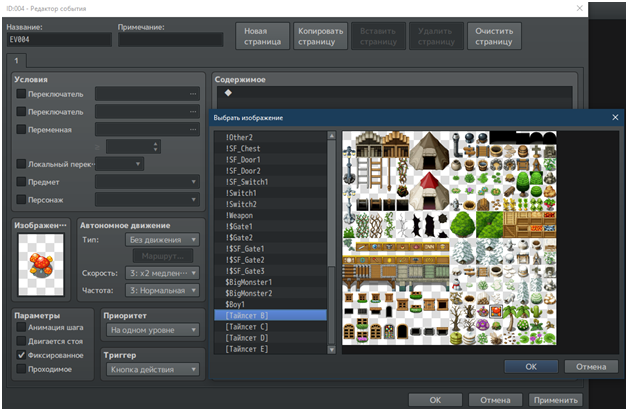The width and height of the screenshot is (628, 411).
Task: Open the Скорость dropdown
Action: tap(162, 273)
